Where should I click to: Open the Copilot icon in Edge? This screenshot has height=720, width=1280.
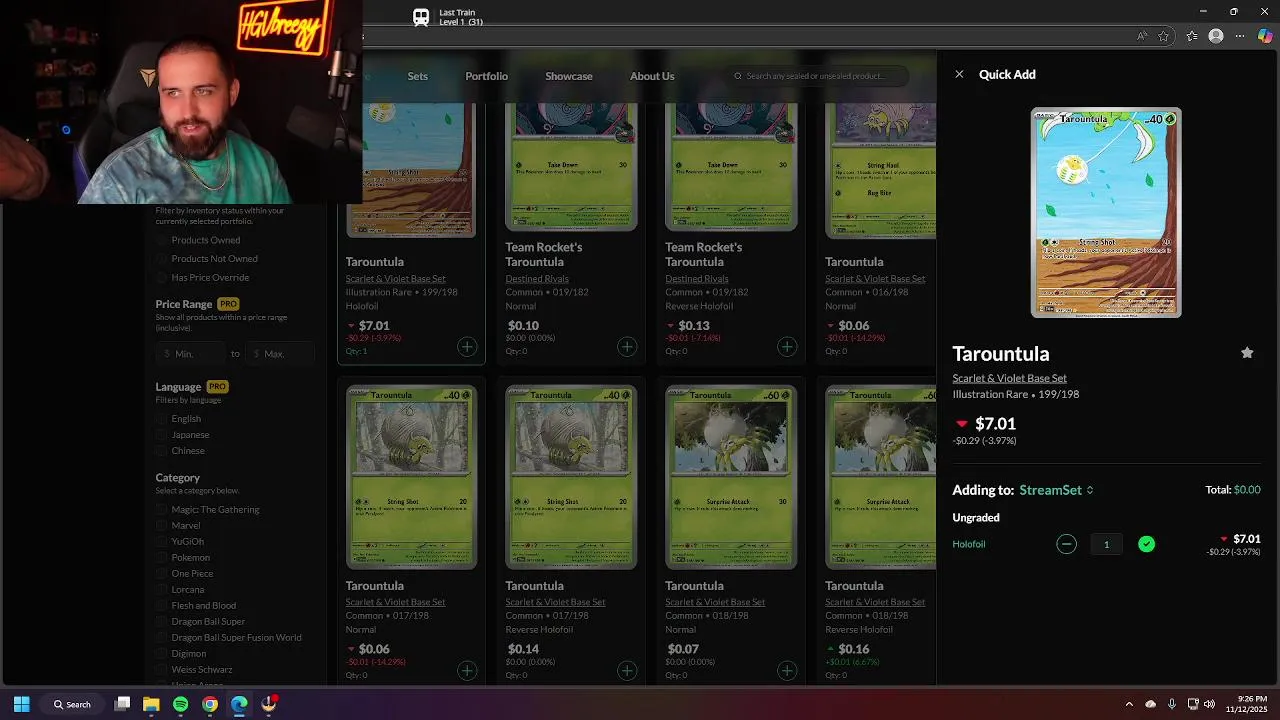[x=1266, y=36]
